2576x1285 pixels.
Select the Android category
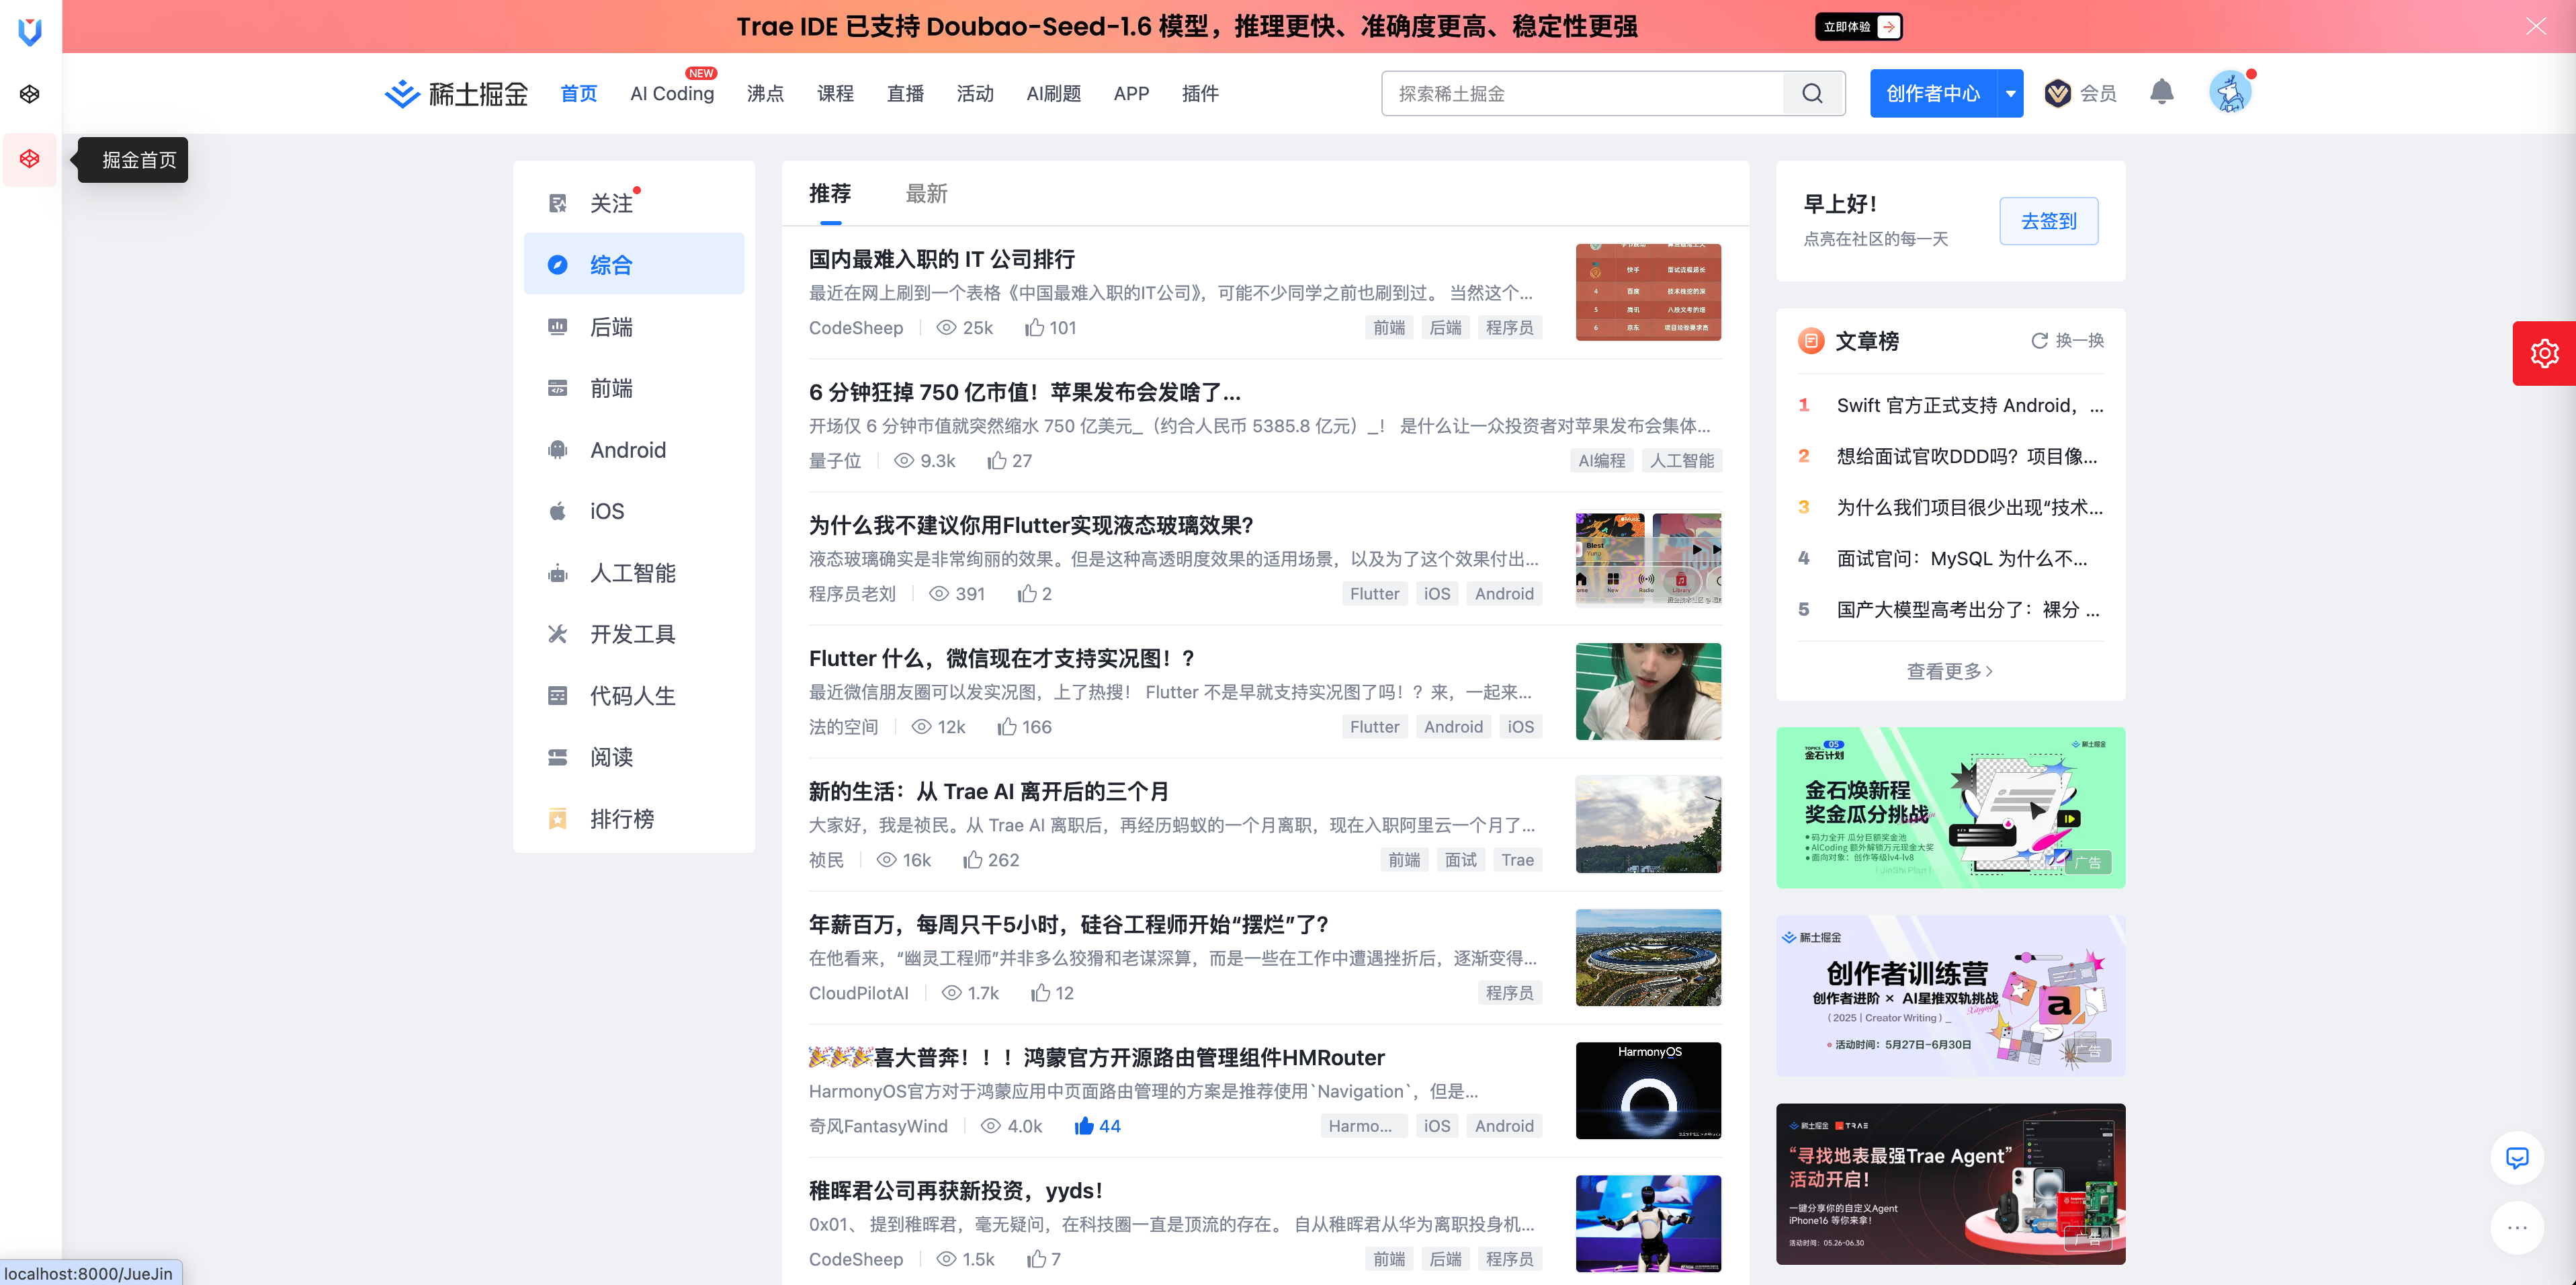click(634, 450)
